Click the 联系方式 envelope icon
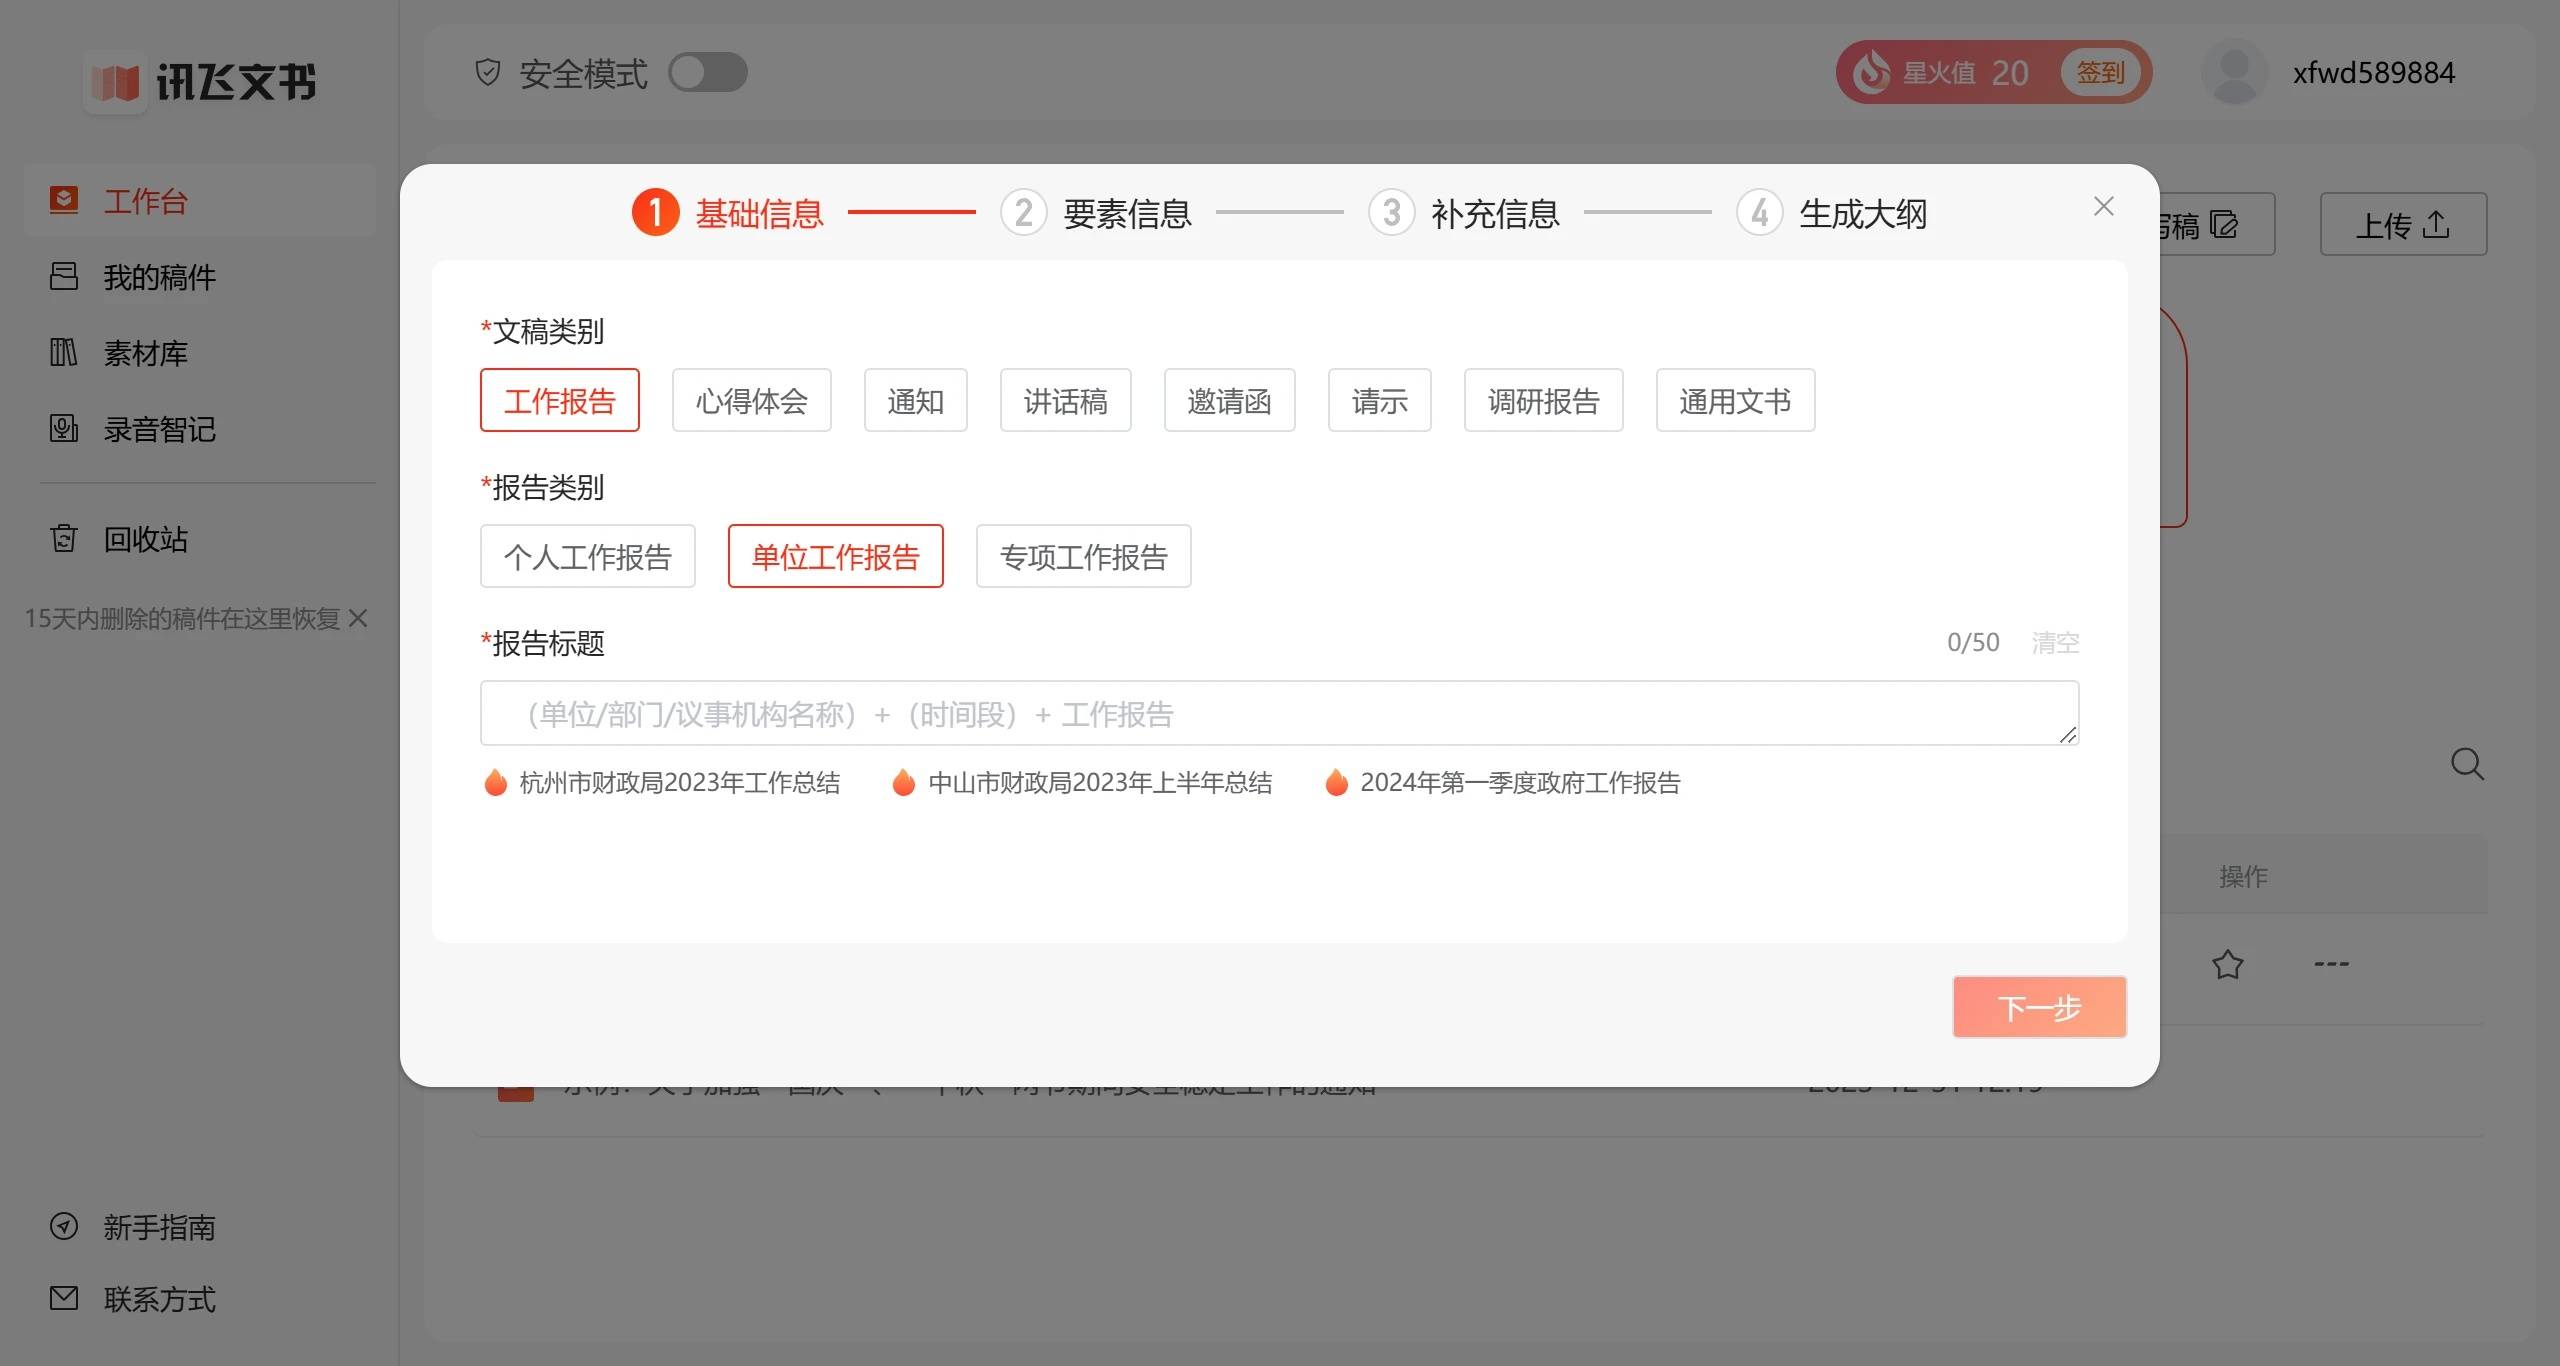This screenshot has width=2560, height=1366. [64, 1298]
